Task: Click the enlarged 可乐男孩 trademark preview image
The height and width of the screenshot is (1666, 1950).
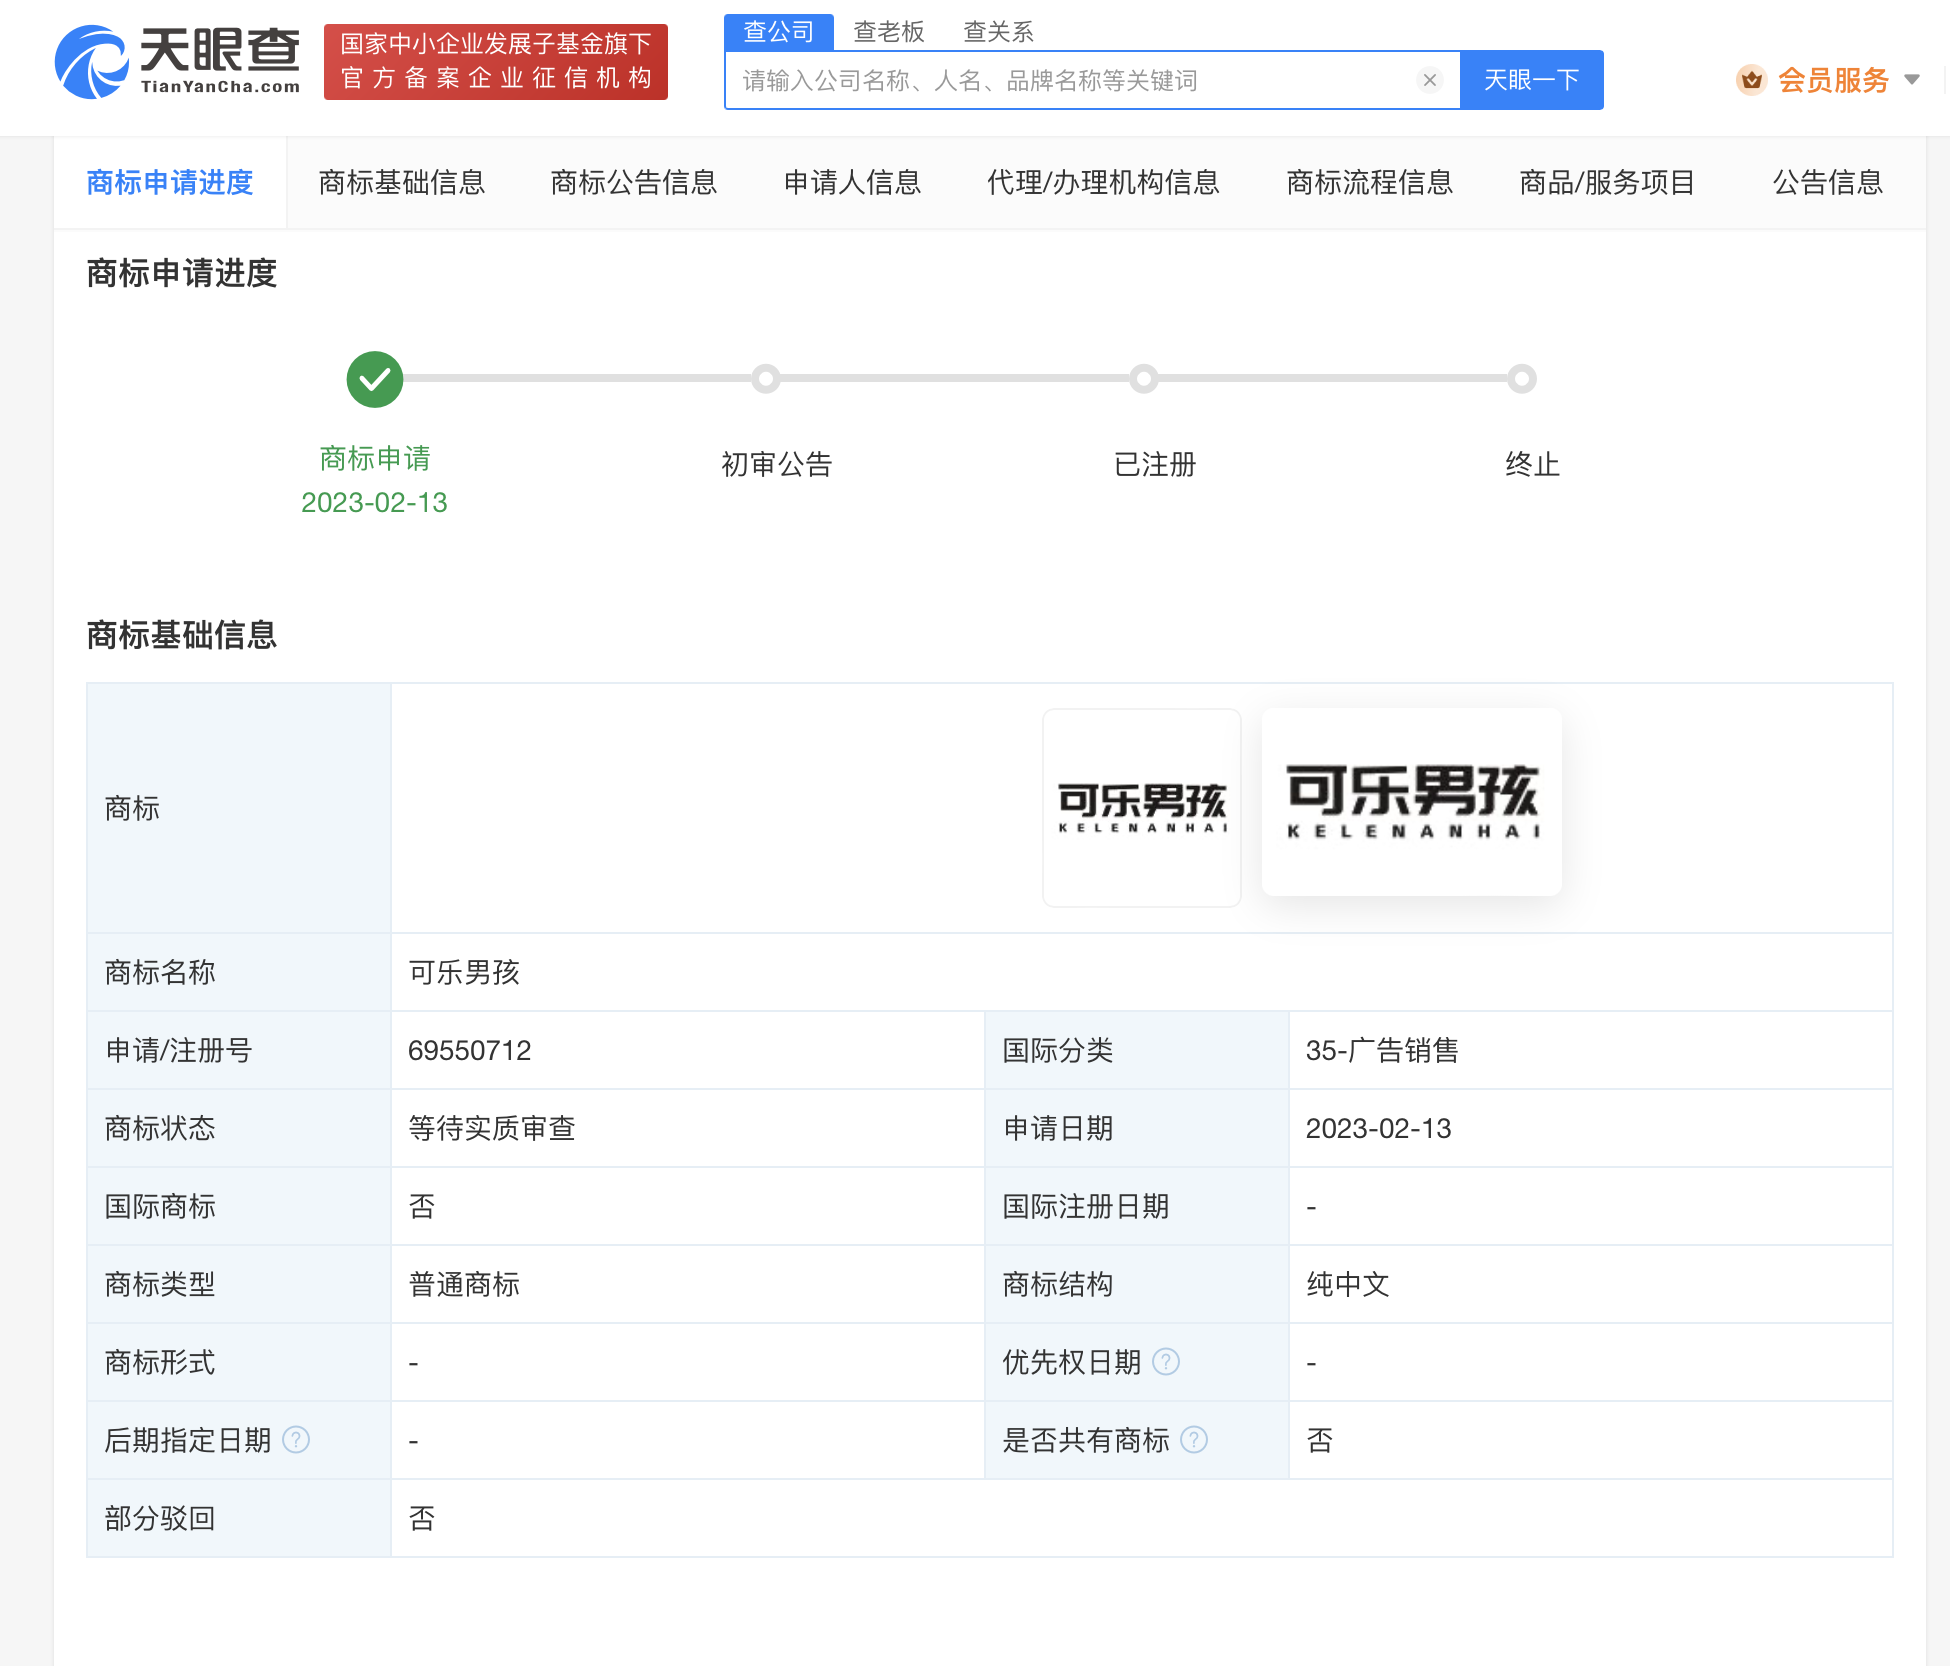Action: (1412, 802)
